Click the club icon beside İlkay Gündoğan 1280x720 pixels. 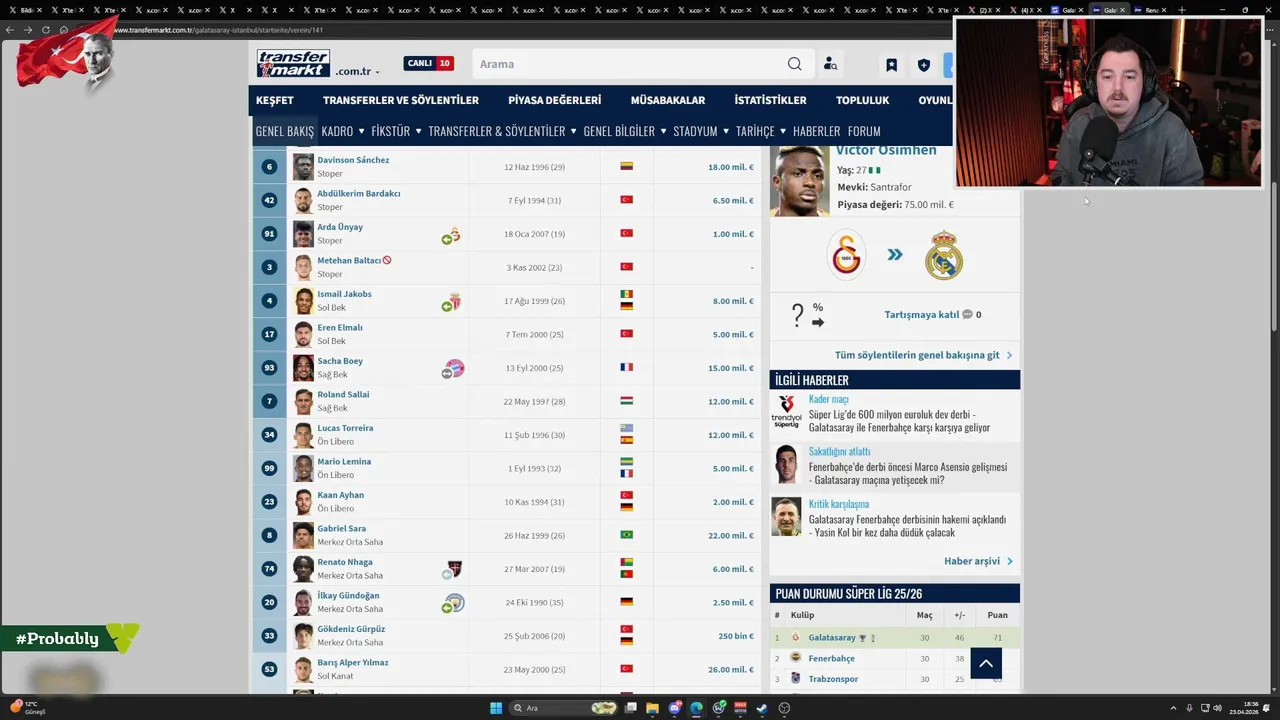click(x=454, y=603)
